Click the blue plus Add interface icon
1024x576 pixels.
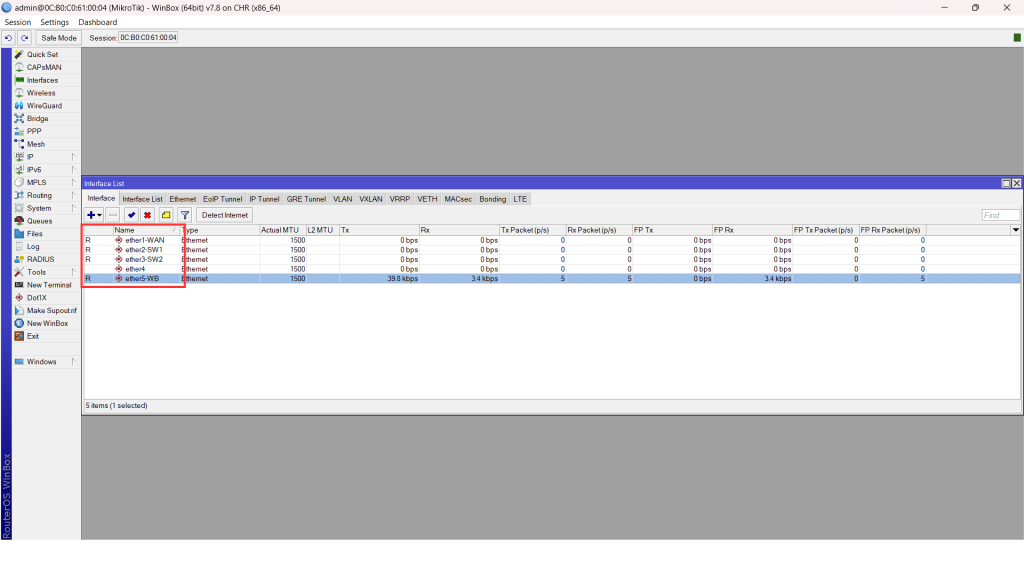[92, 215]
